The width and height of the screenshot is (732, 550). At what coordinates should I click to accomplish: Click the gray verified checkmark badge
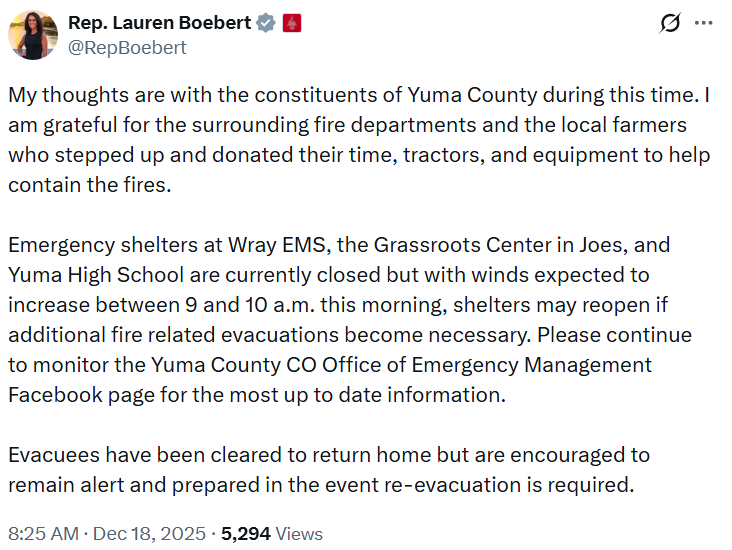pos(265,22)
